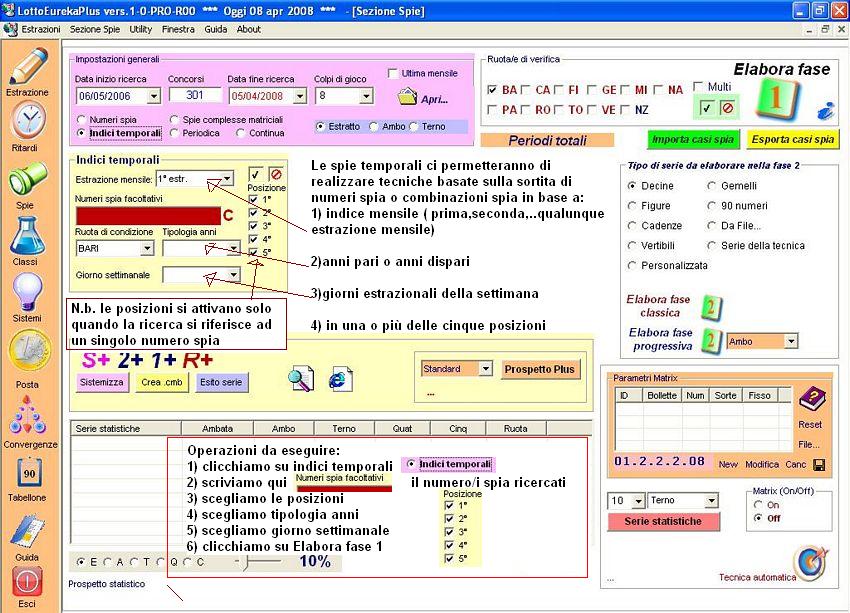Clear spy numbers with red C

228,216
